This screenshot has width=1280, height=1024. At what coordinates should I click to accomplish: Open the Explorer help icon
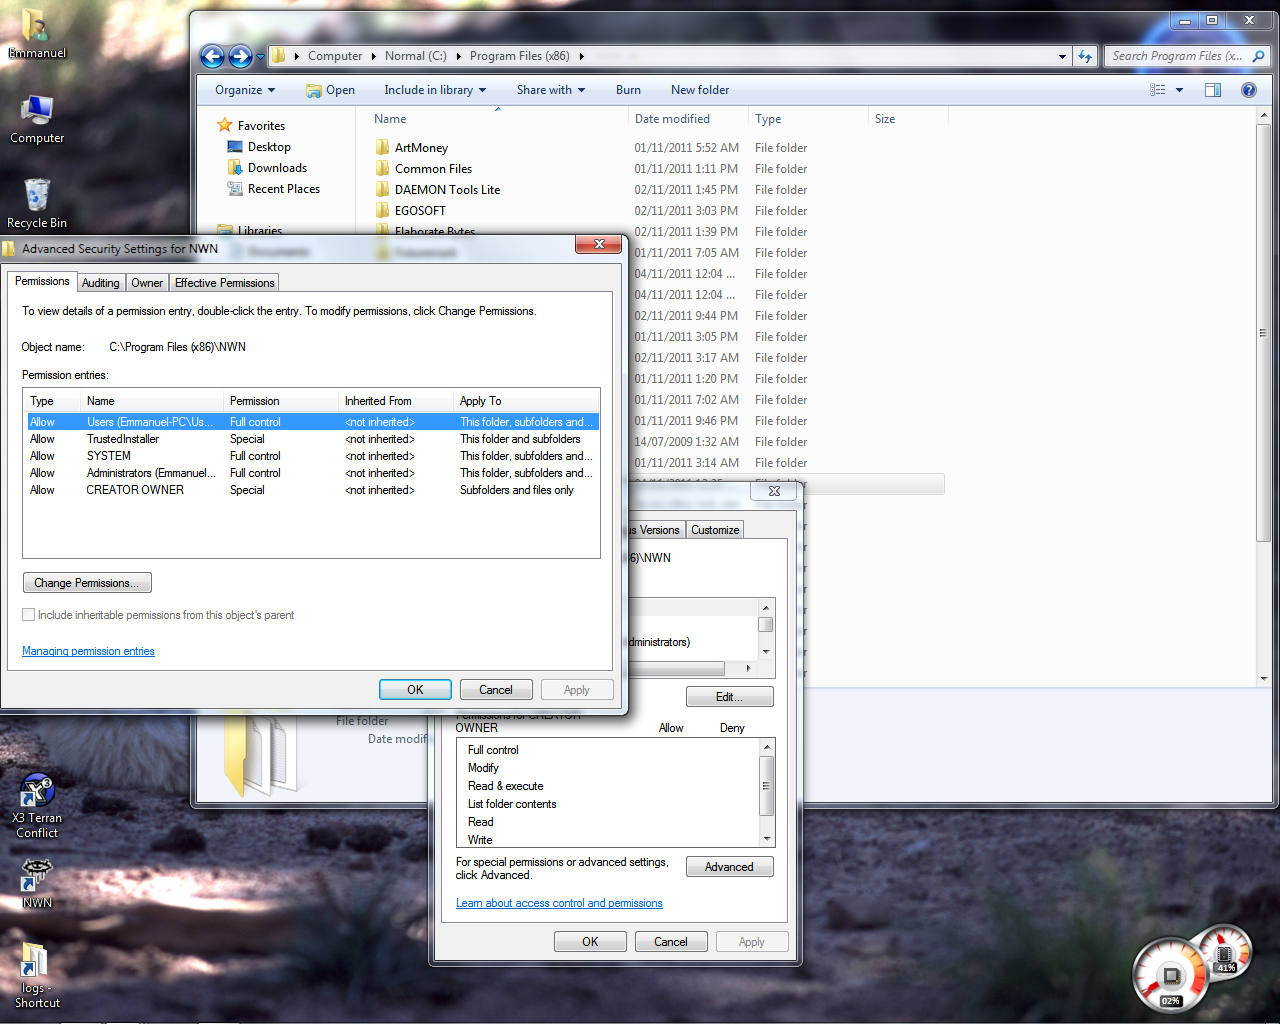click(1248, 90)
